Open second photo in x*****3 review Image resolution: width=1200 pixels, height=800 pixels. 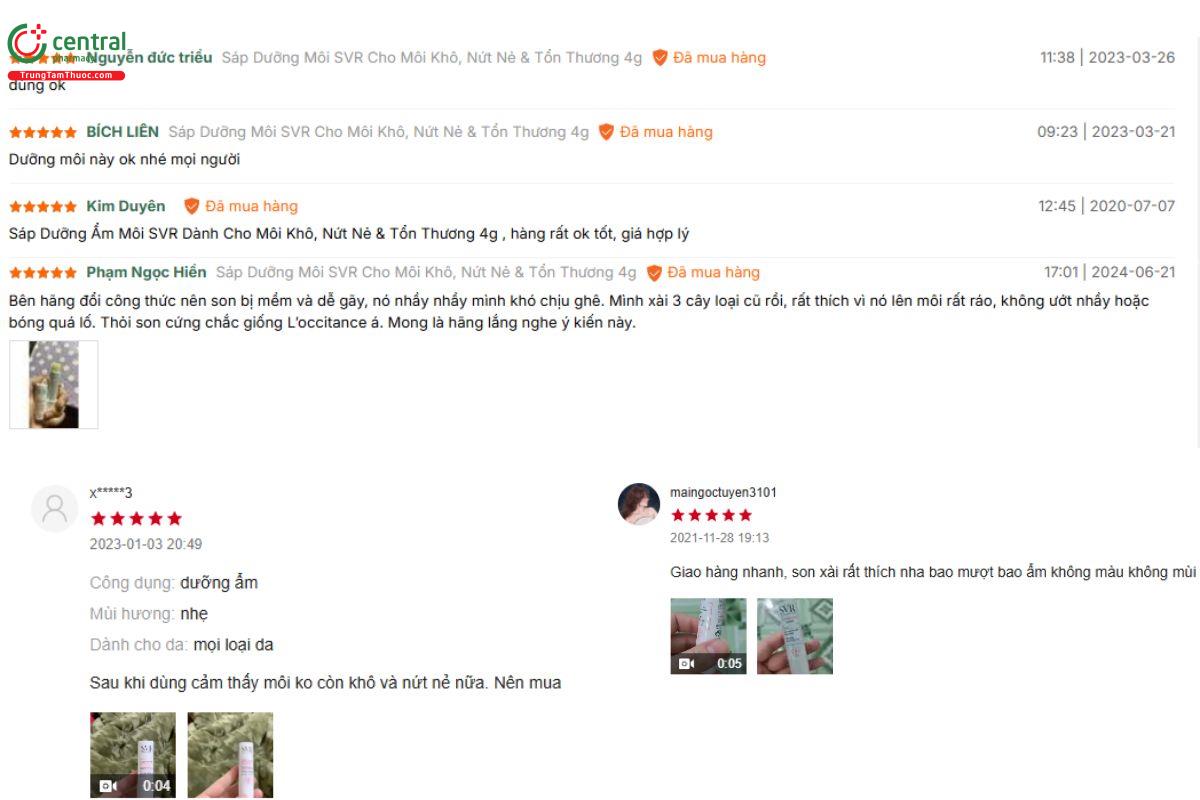(x=230, y=754)
